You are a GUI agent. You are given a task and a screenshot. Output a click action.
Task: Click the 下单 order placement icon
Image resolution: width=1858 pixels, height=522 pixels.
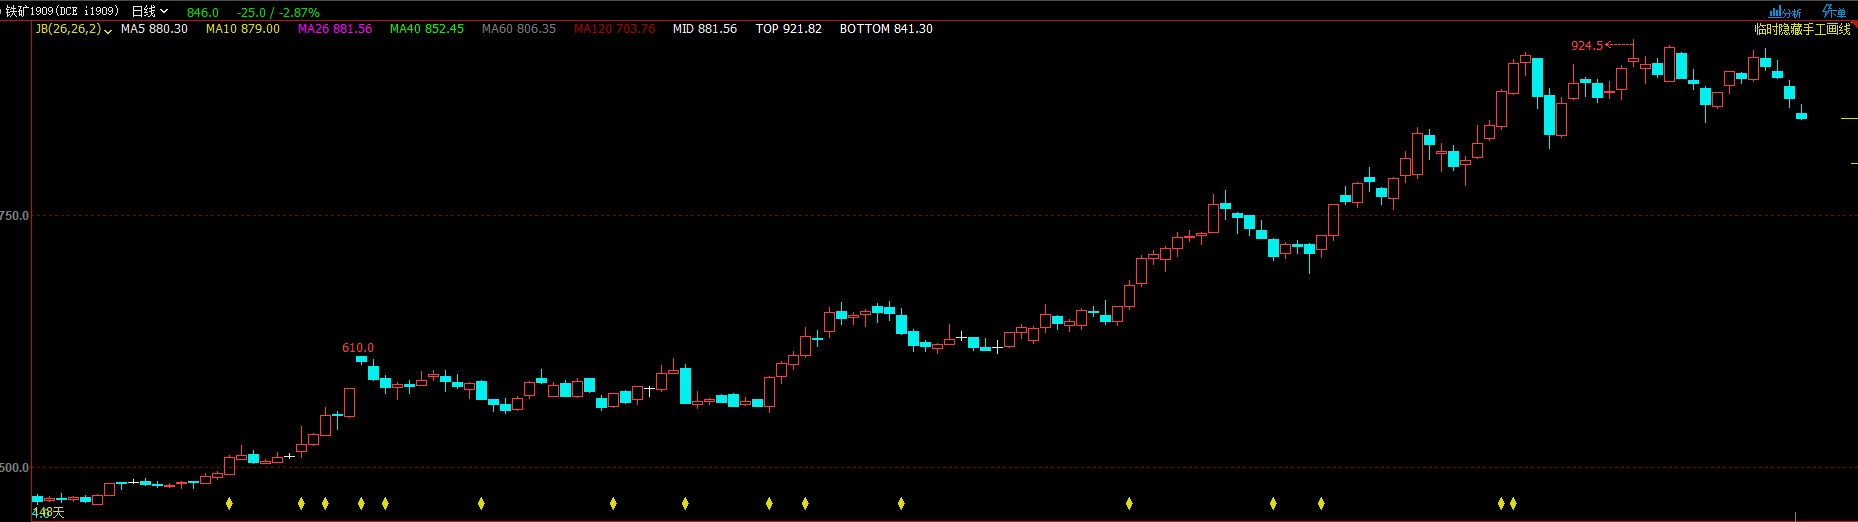[1834, 12]
